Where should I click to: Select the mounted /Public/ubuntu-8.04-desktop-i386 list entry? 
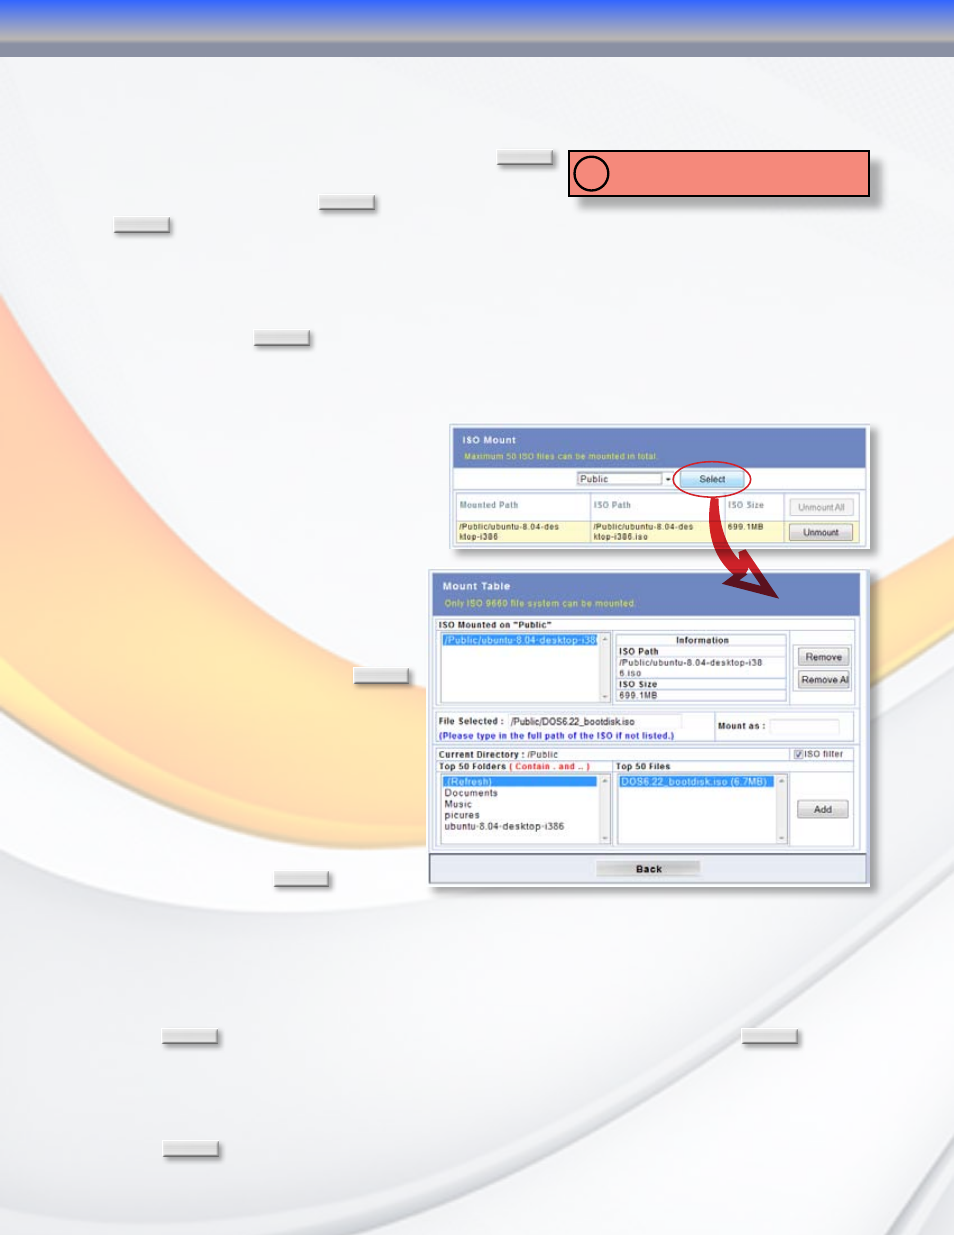[x=520, y=640]
